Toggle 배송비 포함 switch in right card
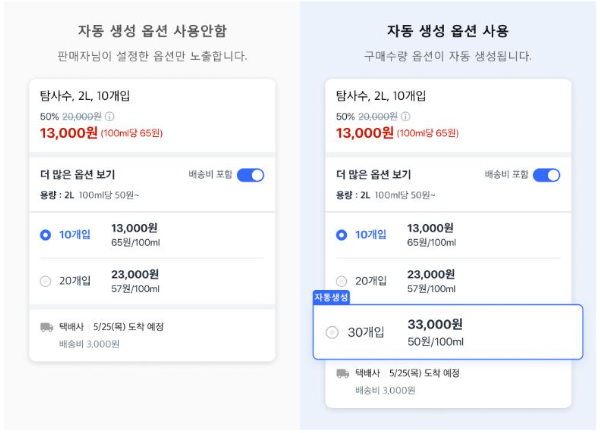Screen dimensions: 600x433 [546, 175]
